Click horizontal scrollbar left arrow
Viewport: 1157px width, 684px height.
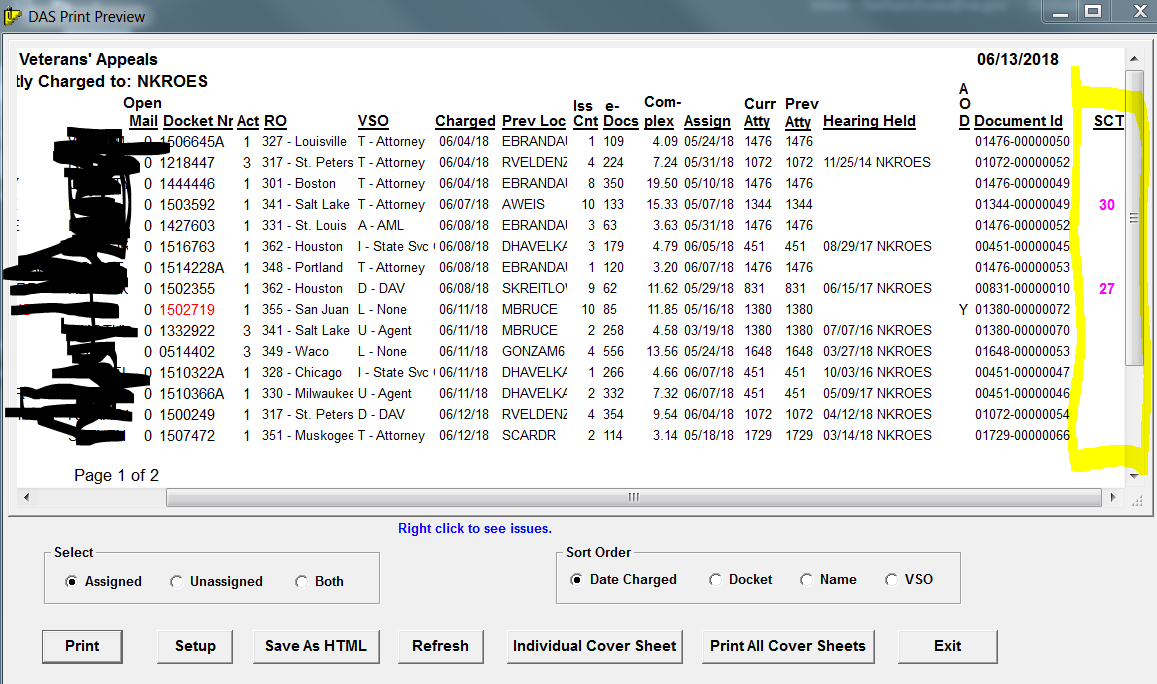click(27, 497)
